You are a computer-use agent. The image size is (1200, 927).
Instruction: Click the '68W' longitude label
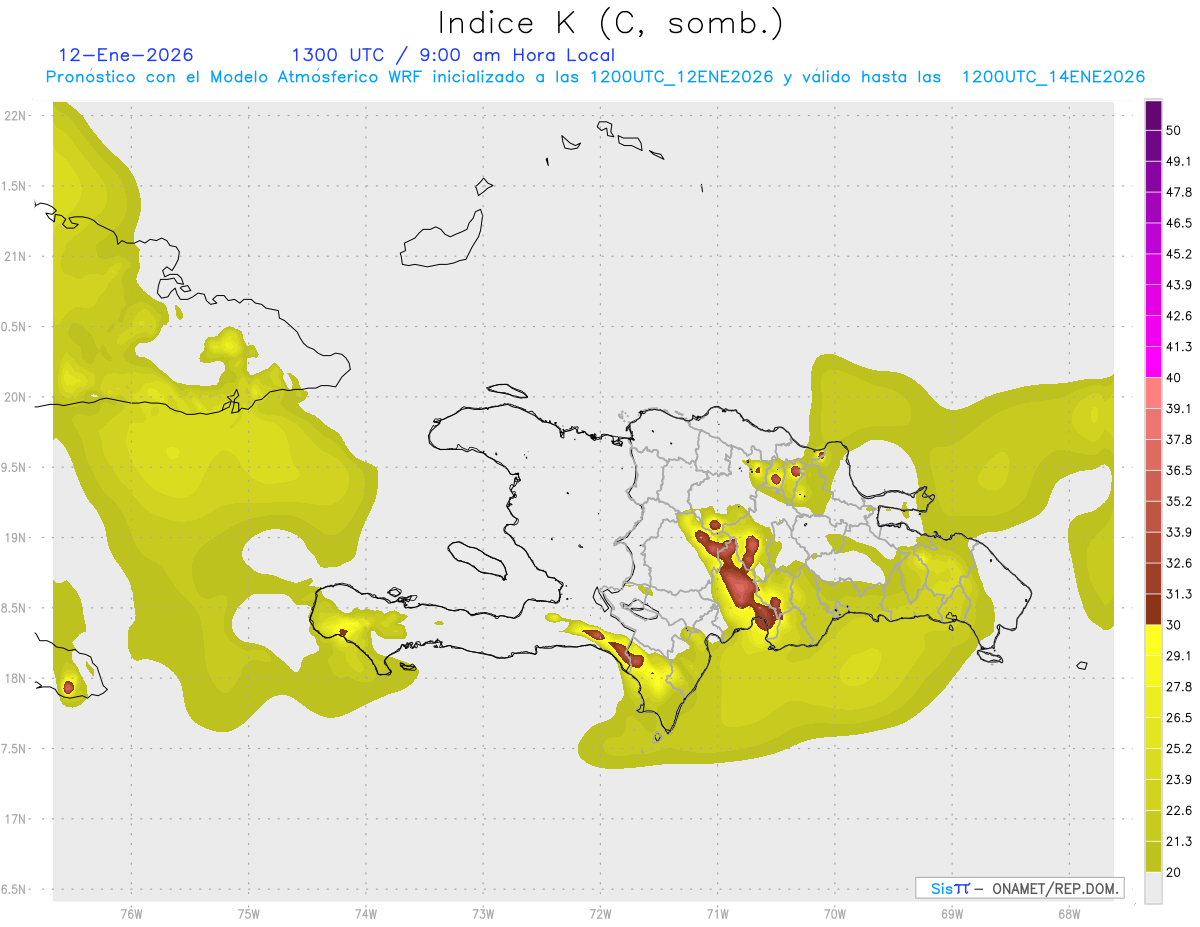point(1069,914)
